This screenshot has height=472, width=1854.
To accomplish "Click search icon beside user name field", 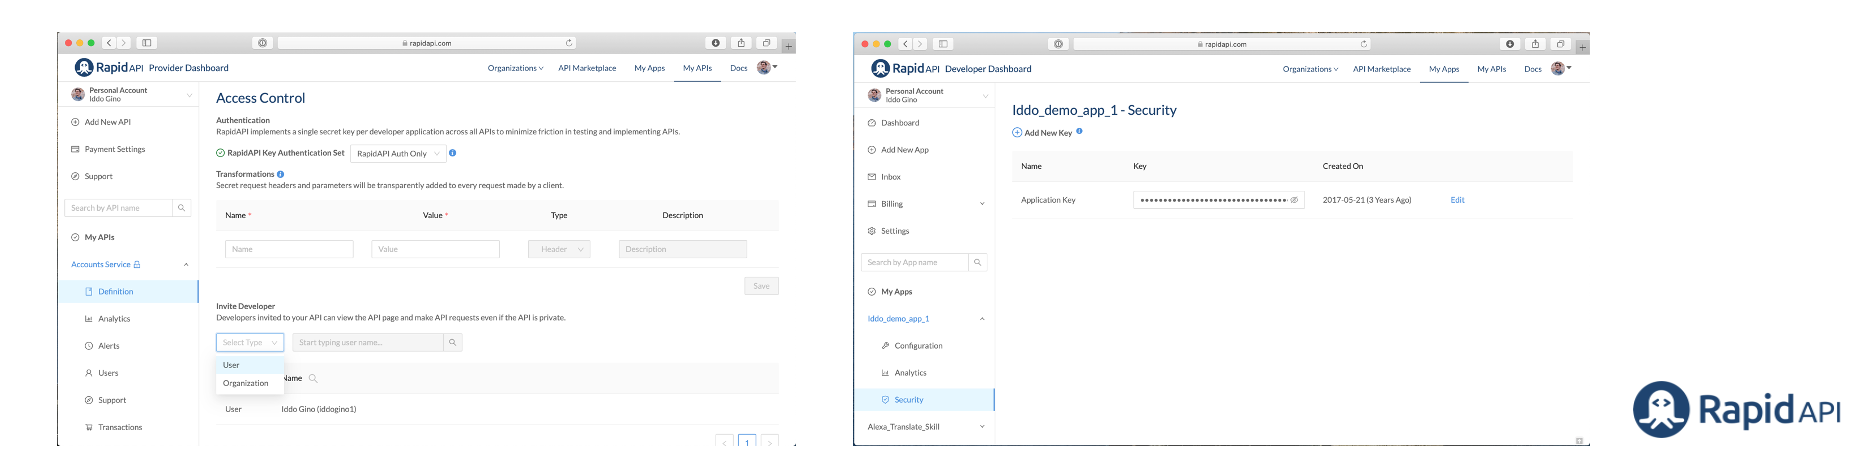I will [453, 342].
